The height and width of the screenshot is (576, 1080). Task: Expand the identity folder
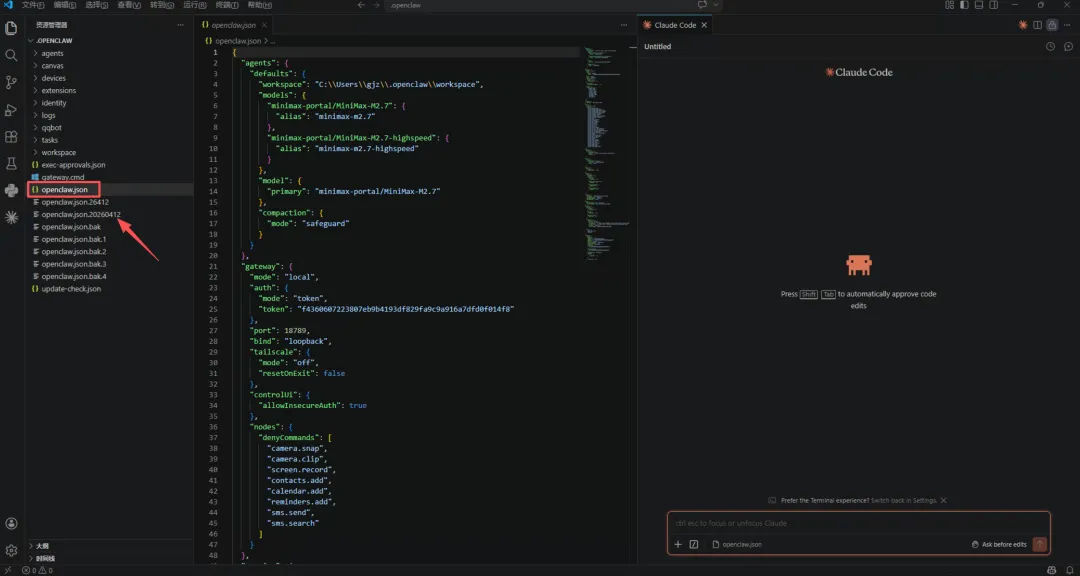pyautogui.click(x=110, y=103)
